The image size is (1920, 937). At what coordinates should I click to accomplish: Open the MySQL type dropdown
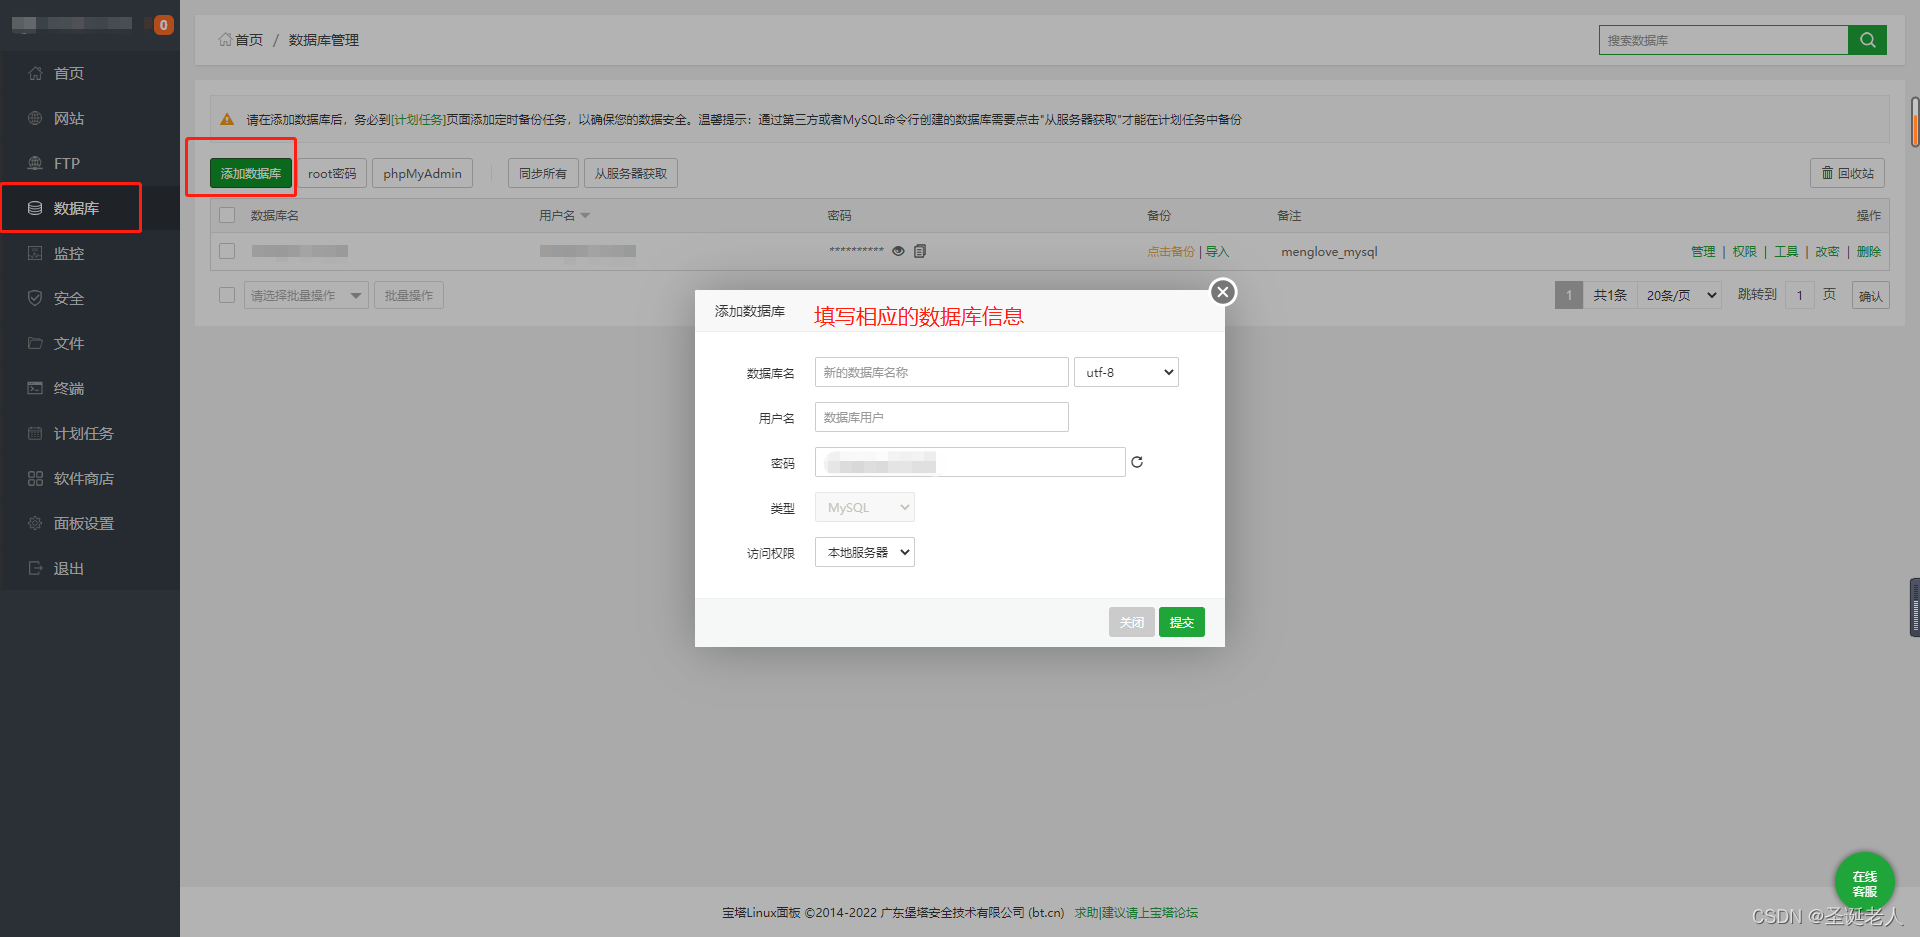click(x=865, y=507)
